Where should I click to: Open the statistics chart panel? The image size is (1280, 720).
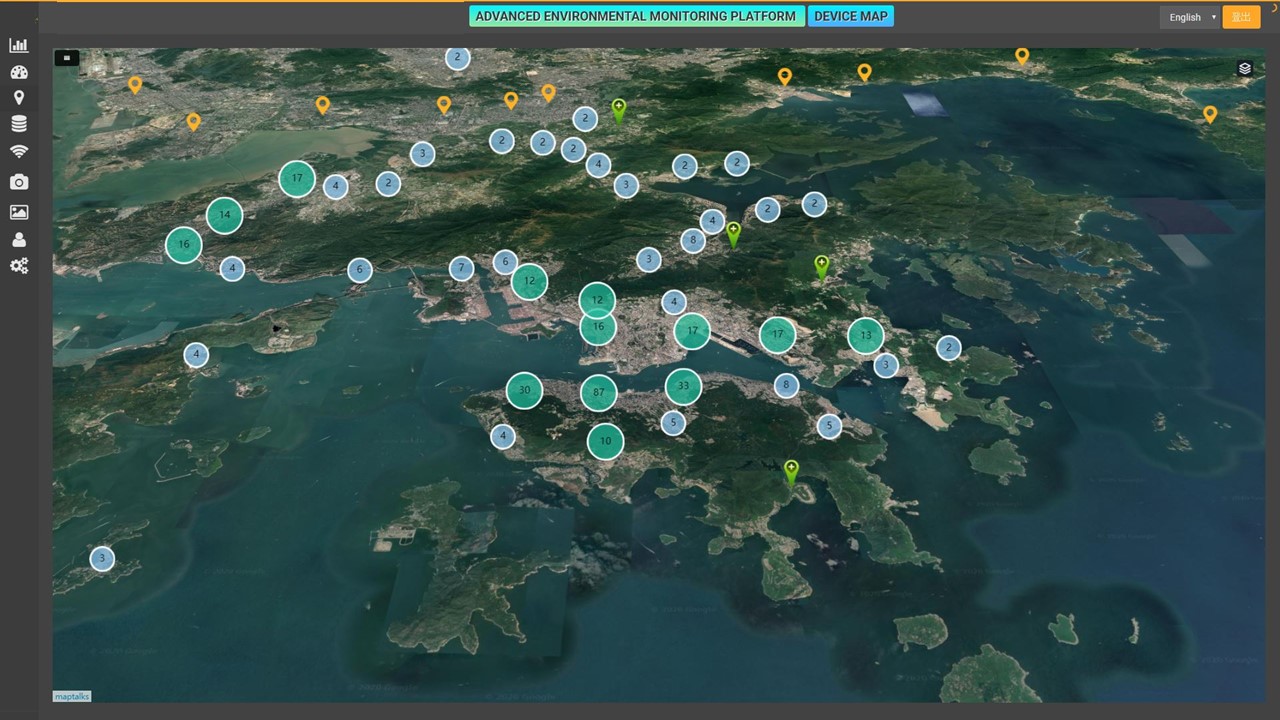(x=19, y=45)
